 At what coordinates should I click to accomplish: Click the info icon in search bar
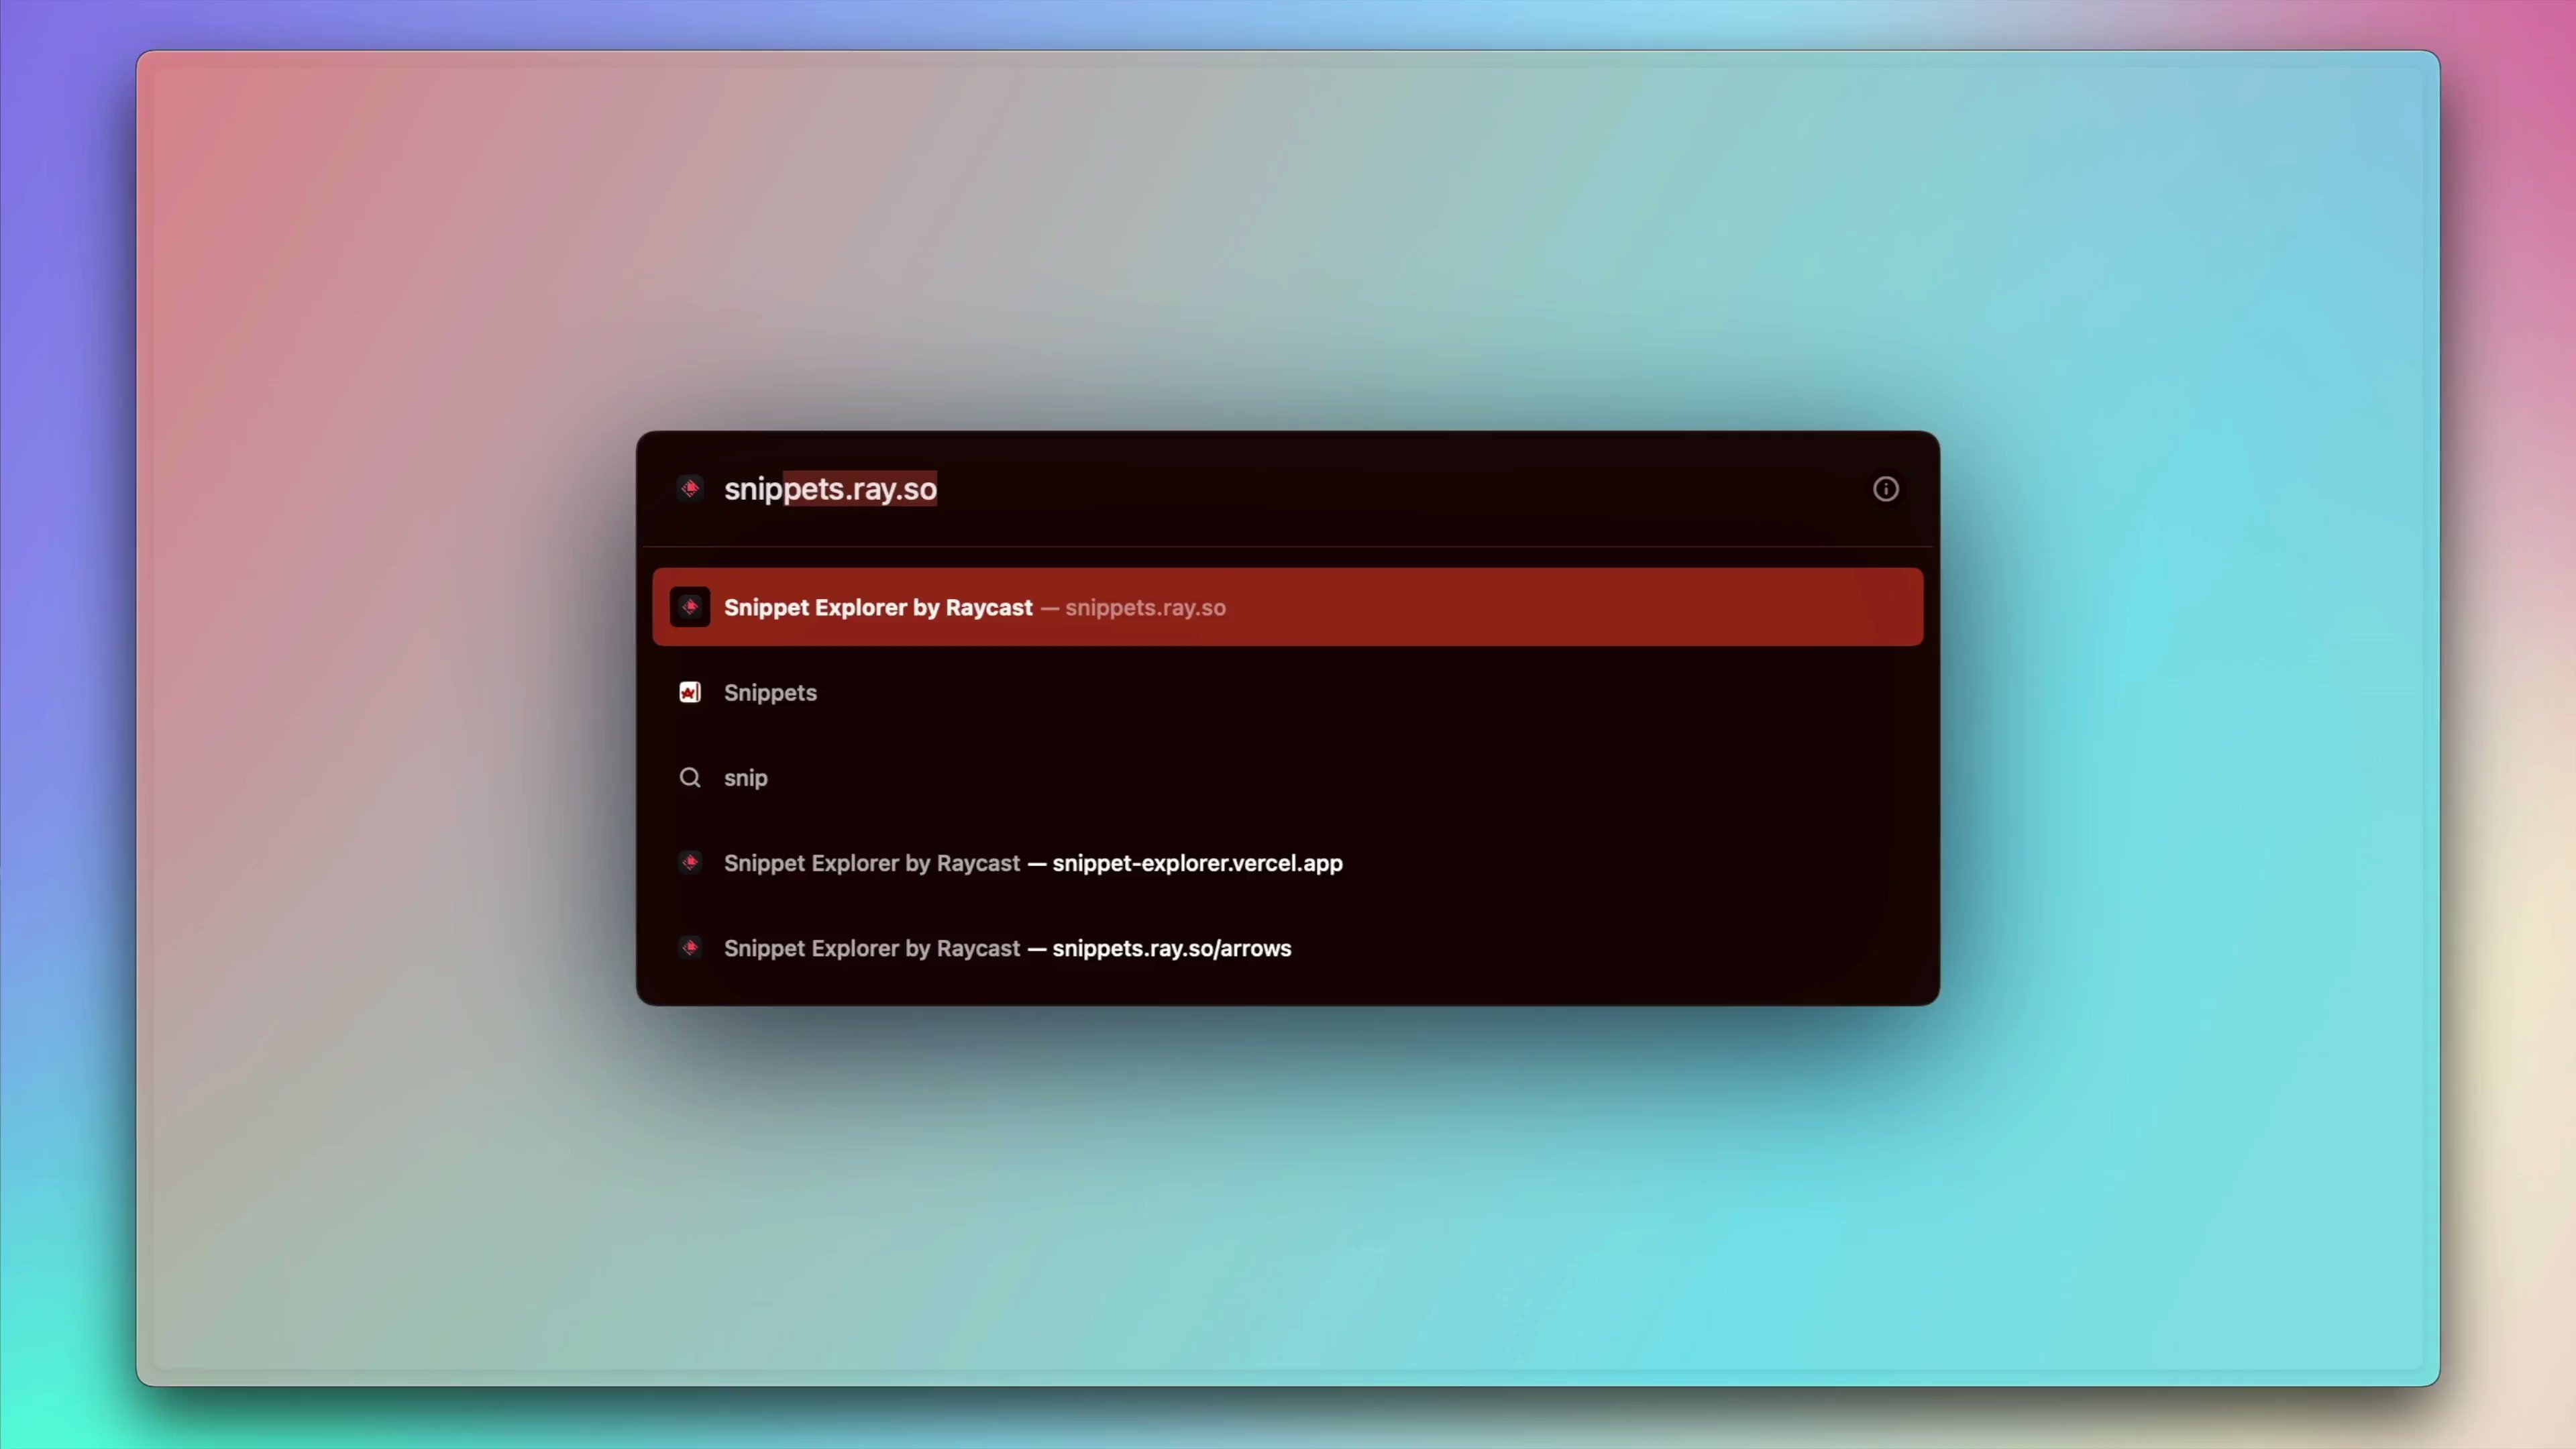coord(1885,489)
